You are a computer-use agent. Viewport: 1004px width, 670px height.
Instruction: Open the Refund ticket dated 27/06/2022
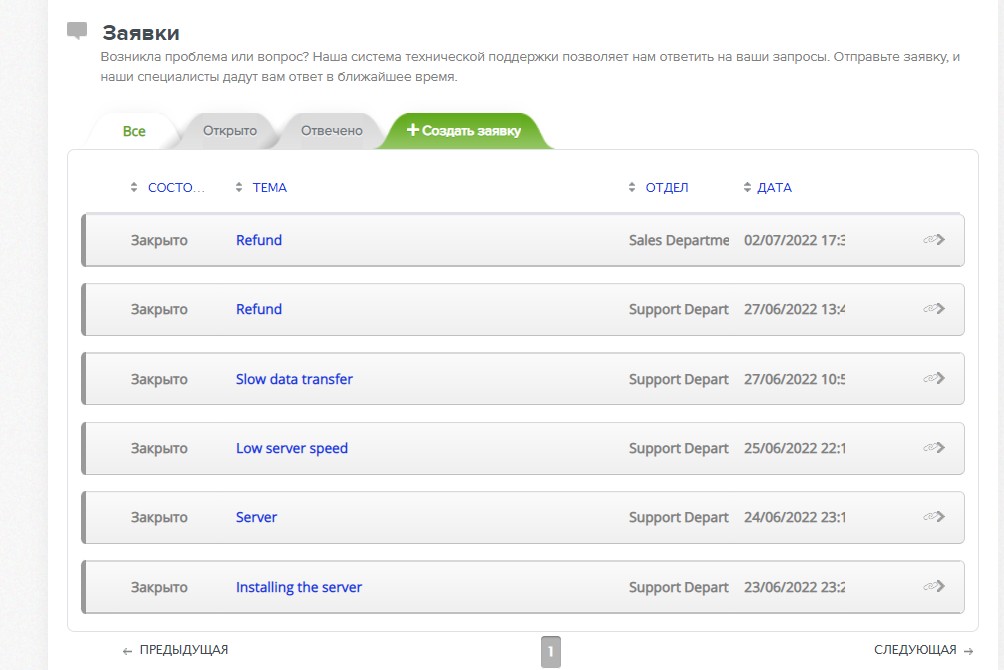point(259,309)
